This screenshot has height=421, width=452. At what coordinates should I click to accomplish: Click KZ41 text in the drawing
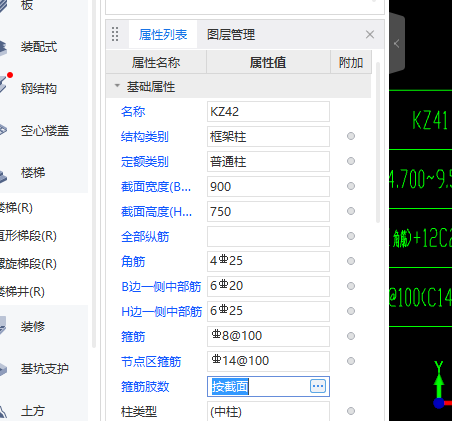point(430,120)
